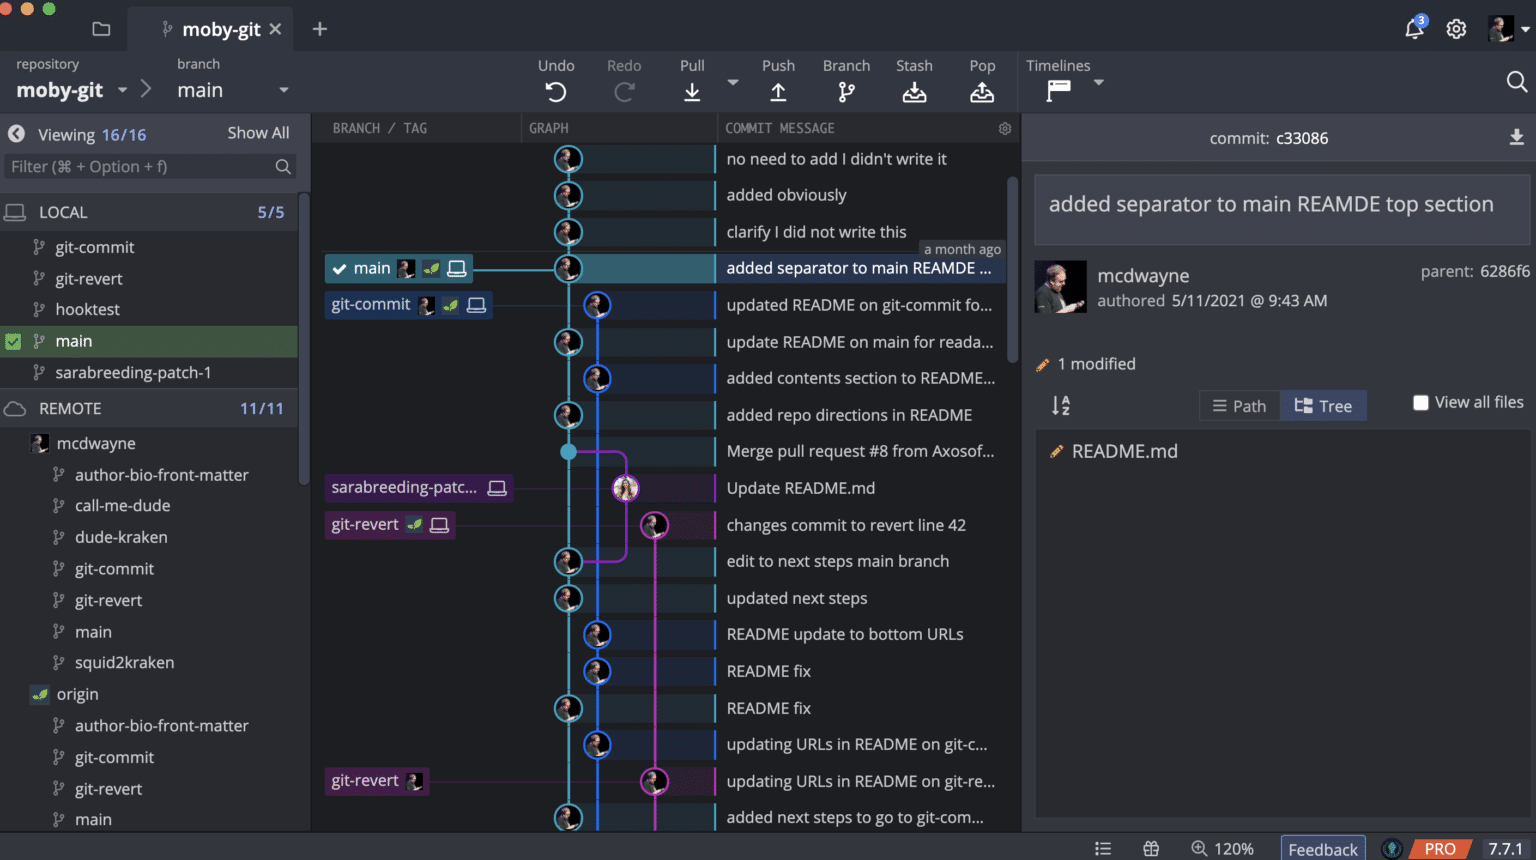Select the Tree view toggle

1323,405
